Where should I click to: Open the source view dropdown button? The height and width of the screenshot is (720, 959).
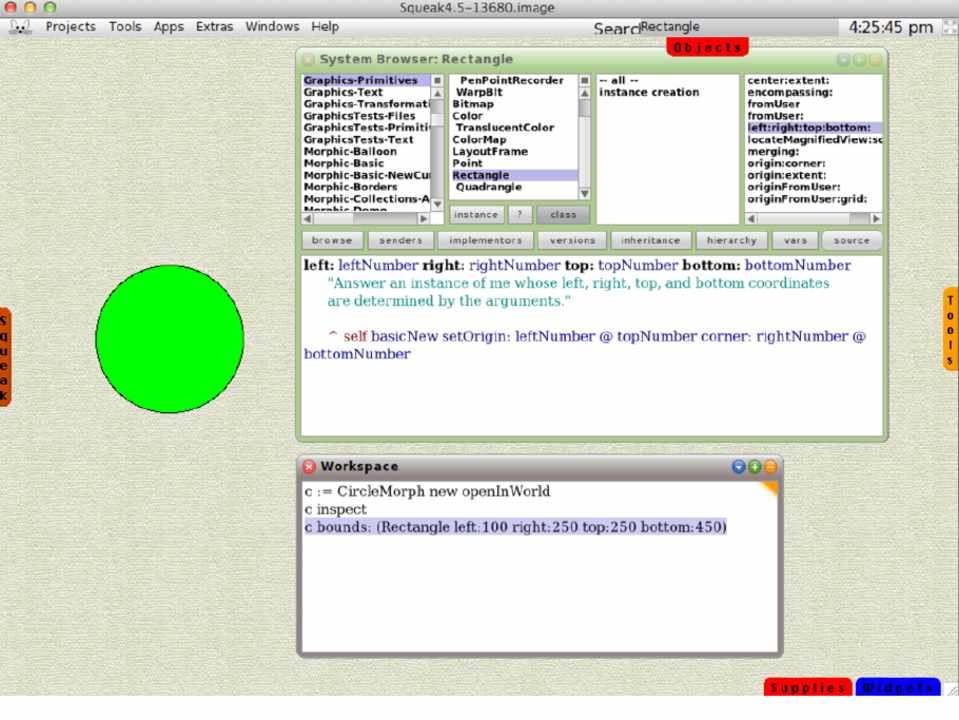pos(852,240)
